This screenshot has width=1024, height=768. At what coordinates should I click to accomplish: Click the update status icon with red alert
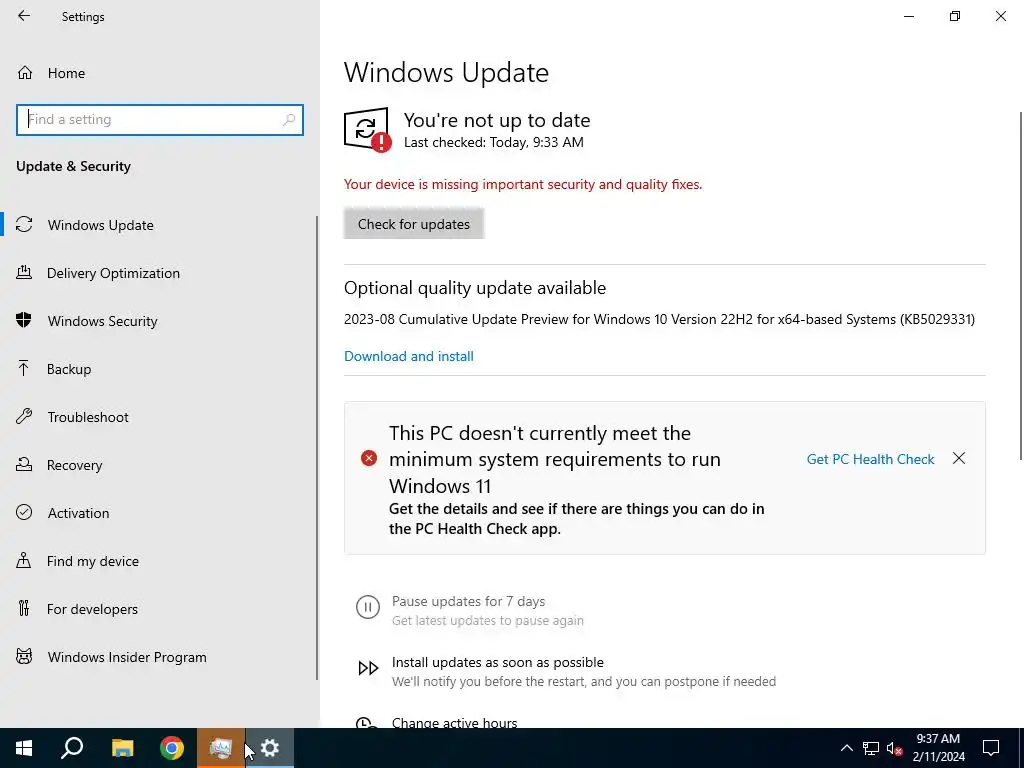tap(368, 129)
